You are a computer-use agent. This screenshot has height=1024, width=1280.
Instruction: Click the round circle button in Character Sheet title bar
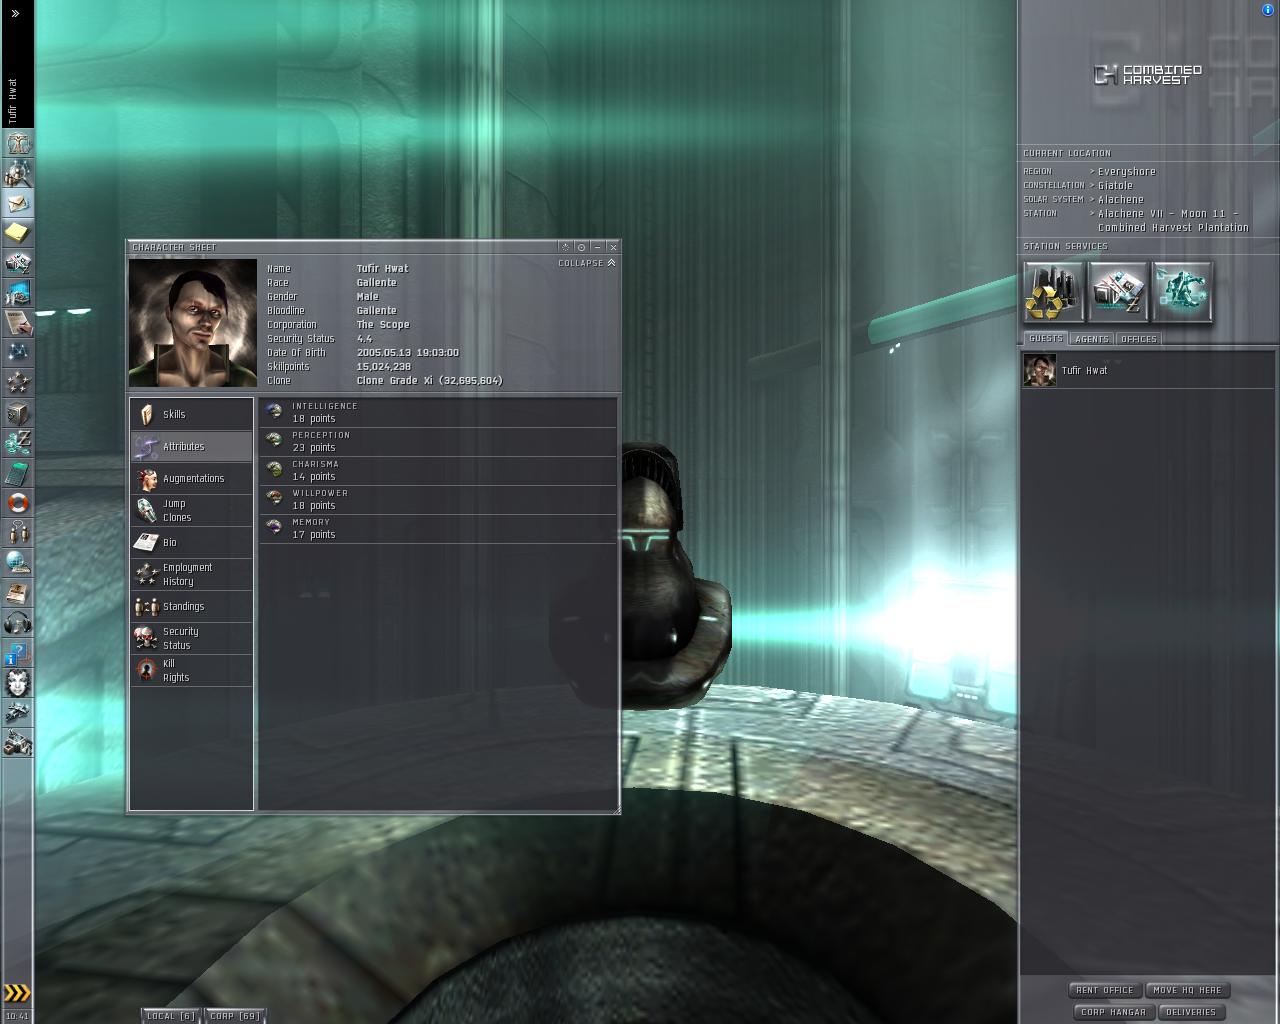[581, 247]
